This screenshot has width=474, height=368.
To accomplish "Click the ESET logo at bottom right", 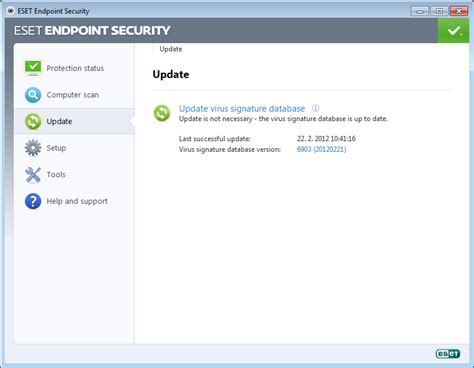I will pyautogui.click(x=448, y=353).
